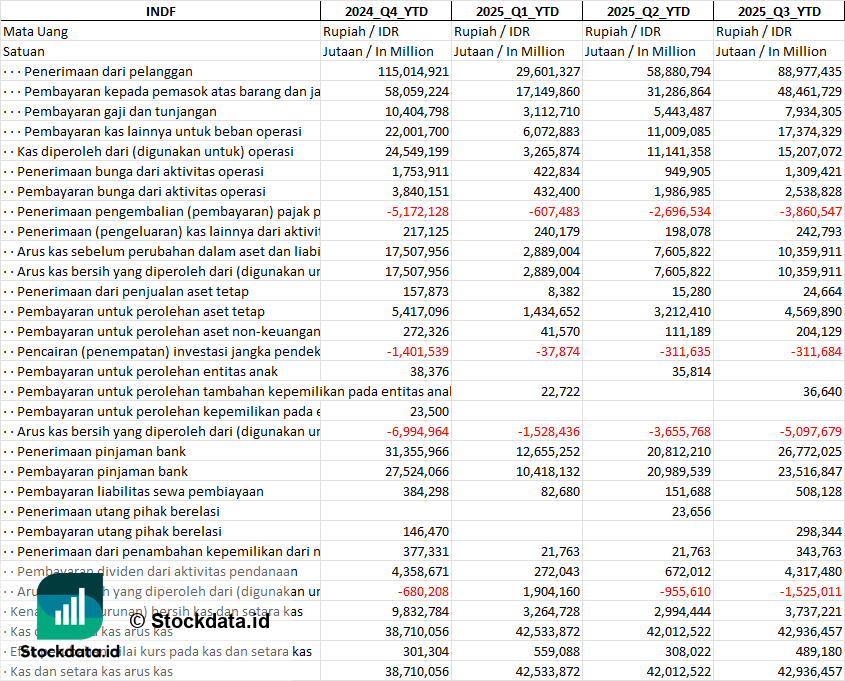This screenshot has height=681, width=845.
Task: Select red value -1,401,539
Action: (x=418, y=351)
